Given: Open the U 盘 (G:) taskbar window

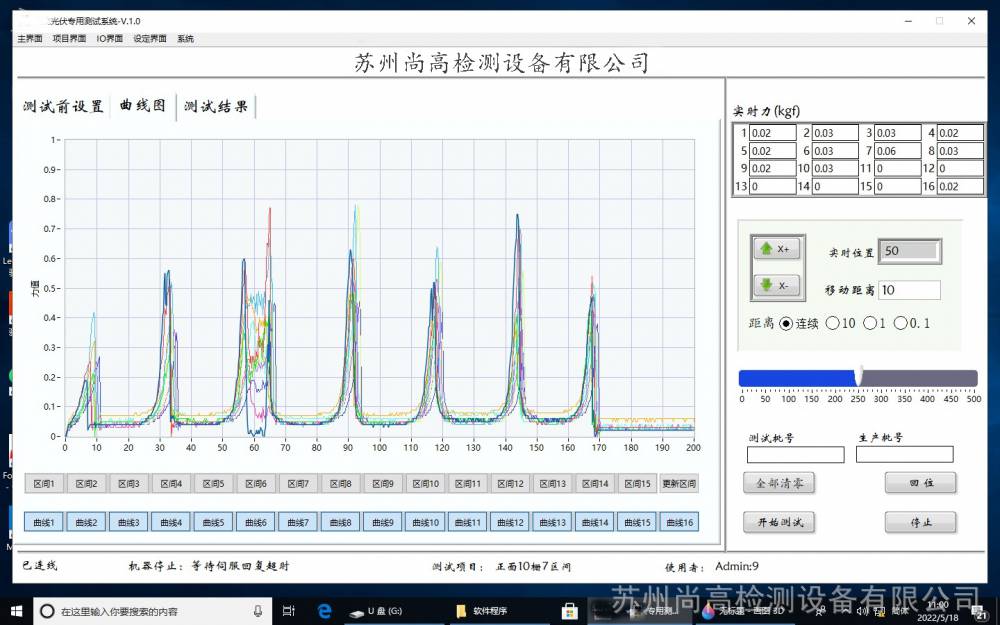Looking at the screenshot, I should (377, 611).
